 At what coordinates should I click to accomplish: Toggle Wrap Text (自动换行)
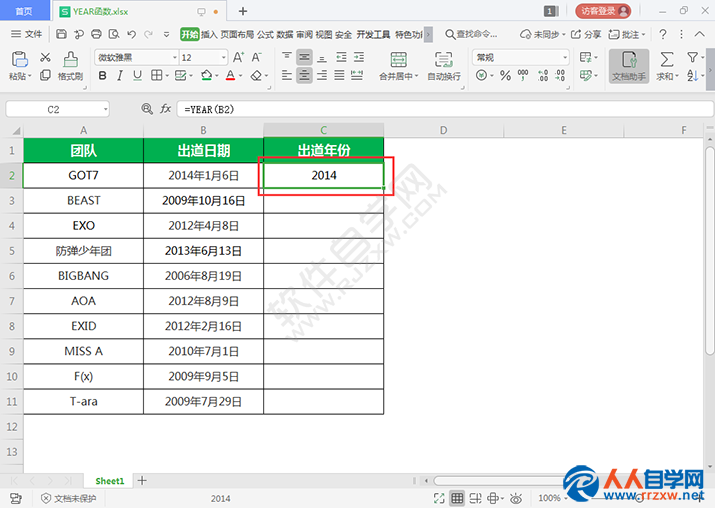pyautogui.click(x=444, y=66)
